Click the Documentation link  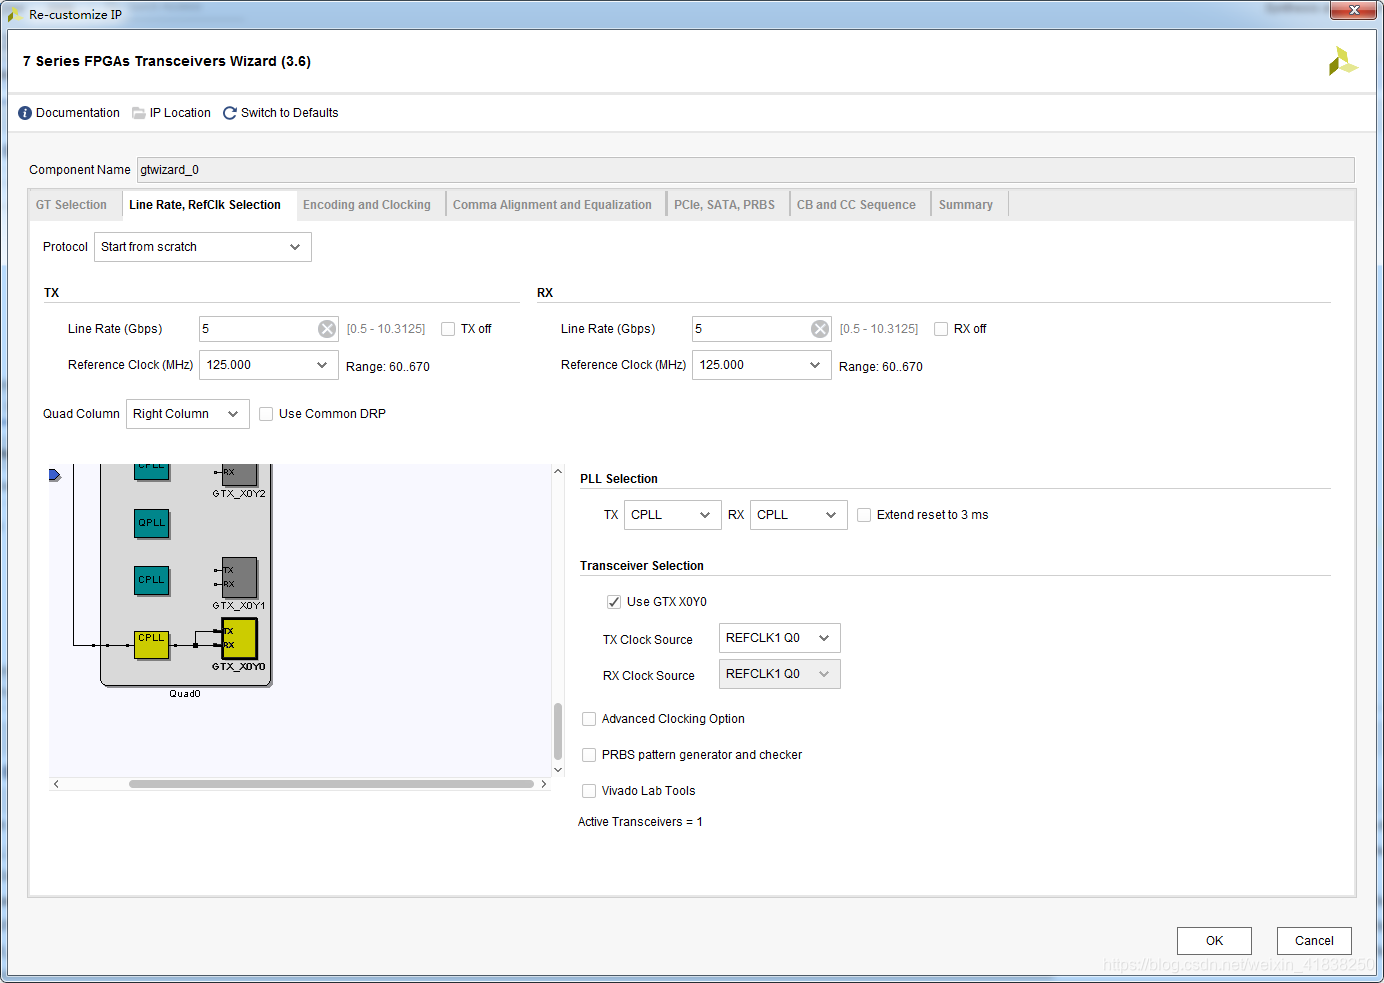[78, 113]
